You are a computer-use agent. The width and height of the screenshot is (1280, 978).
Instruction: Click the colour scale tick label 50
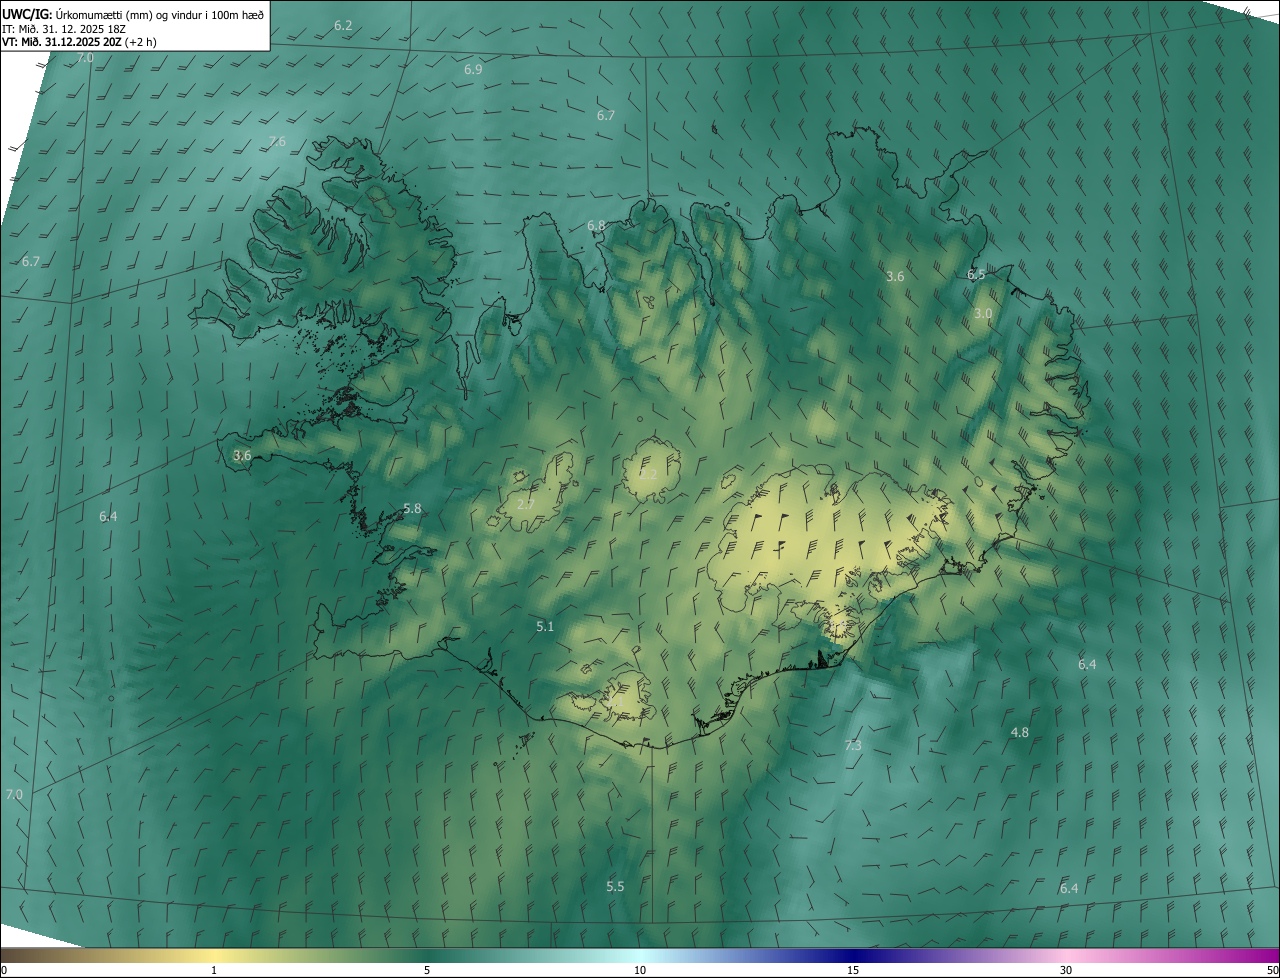pos(1272,970)
